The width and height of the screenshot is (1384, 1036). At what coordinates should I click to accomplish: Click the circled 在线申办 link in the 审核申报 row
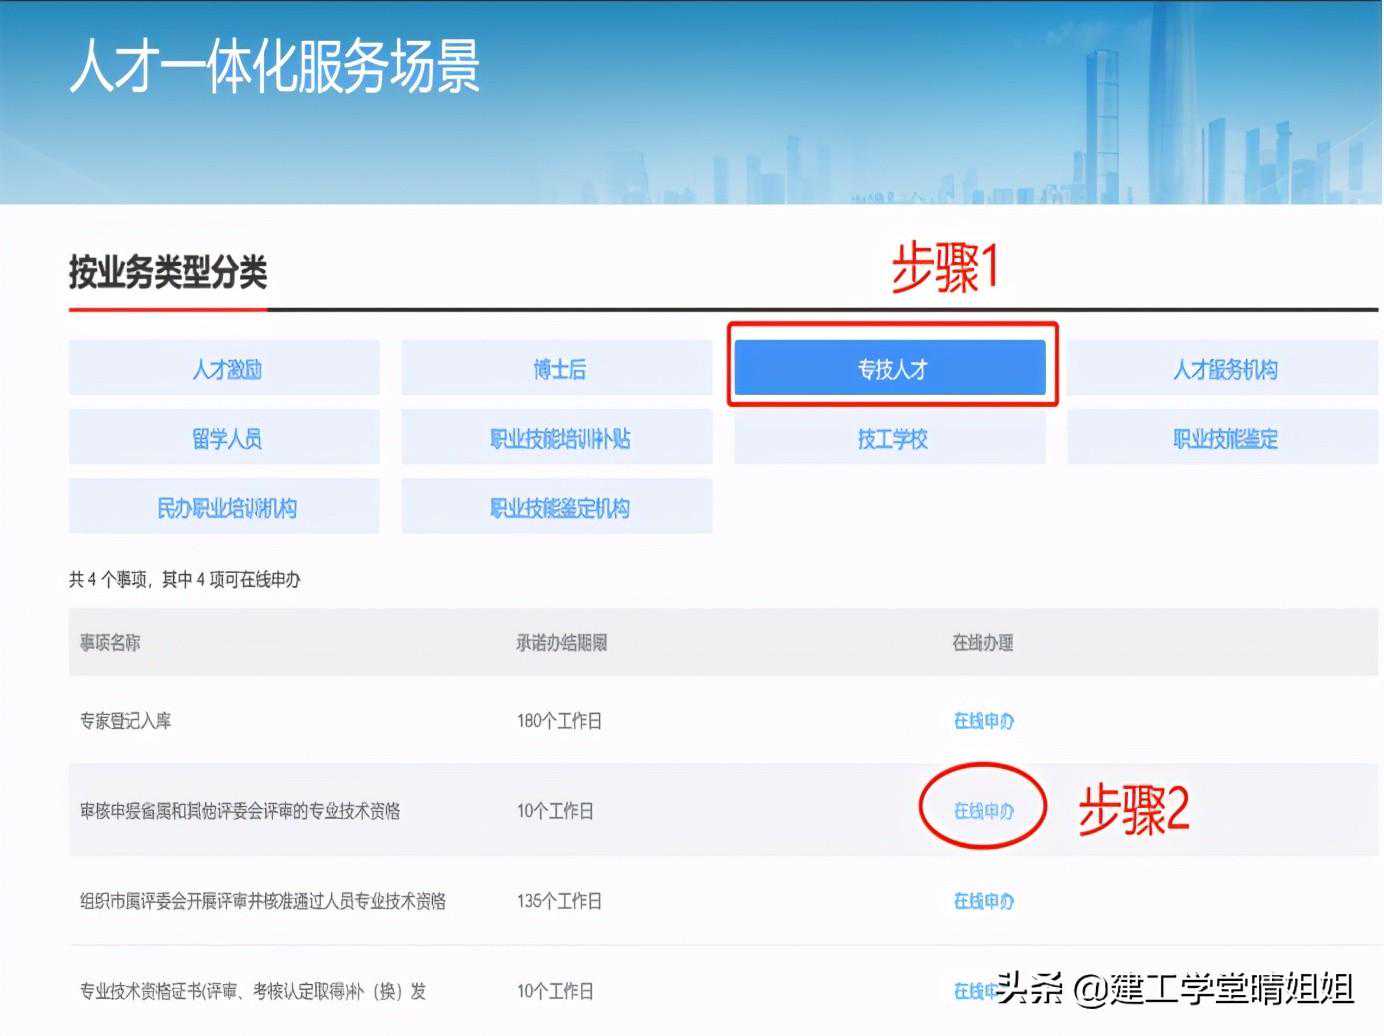click(983, 811)
